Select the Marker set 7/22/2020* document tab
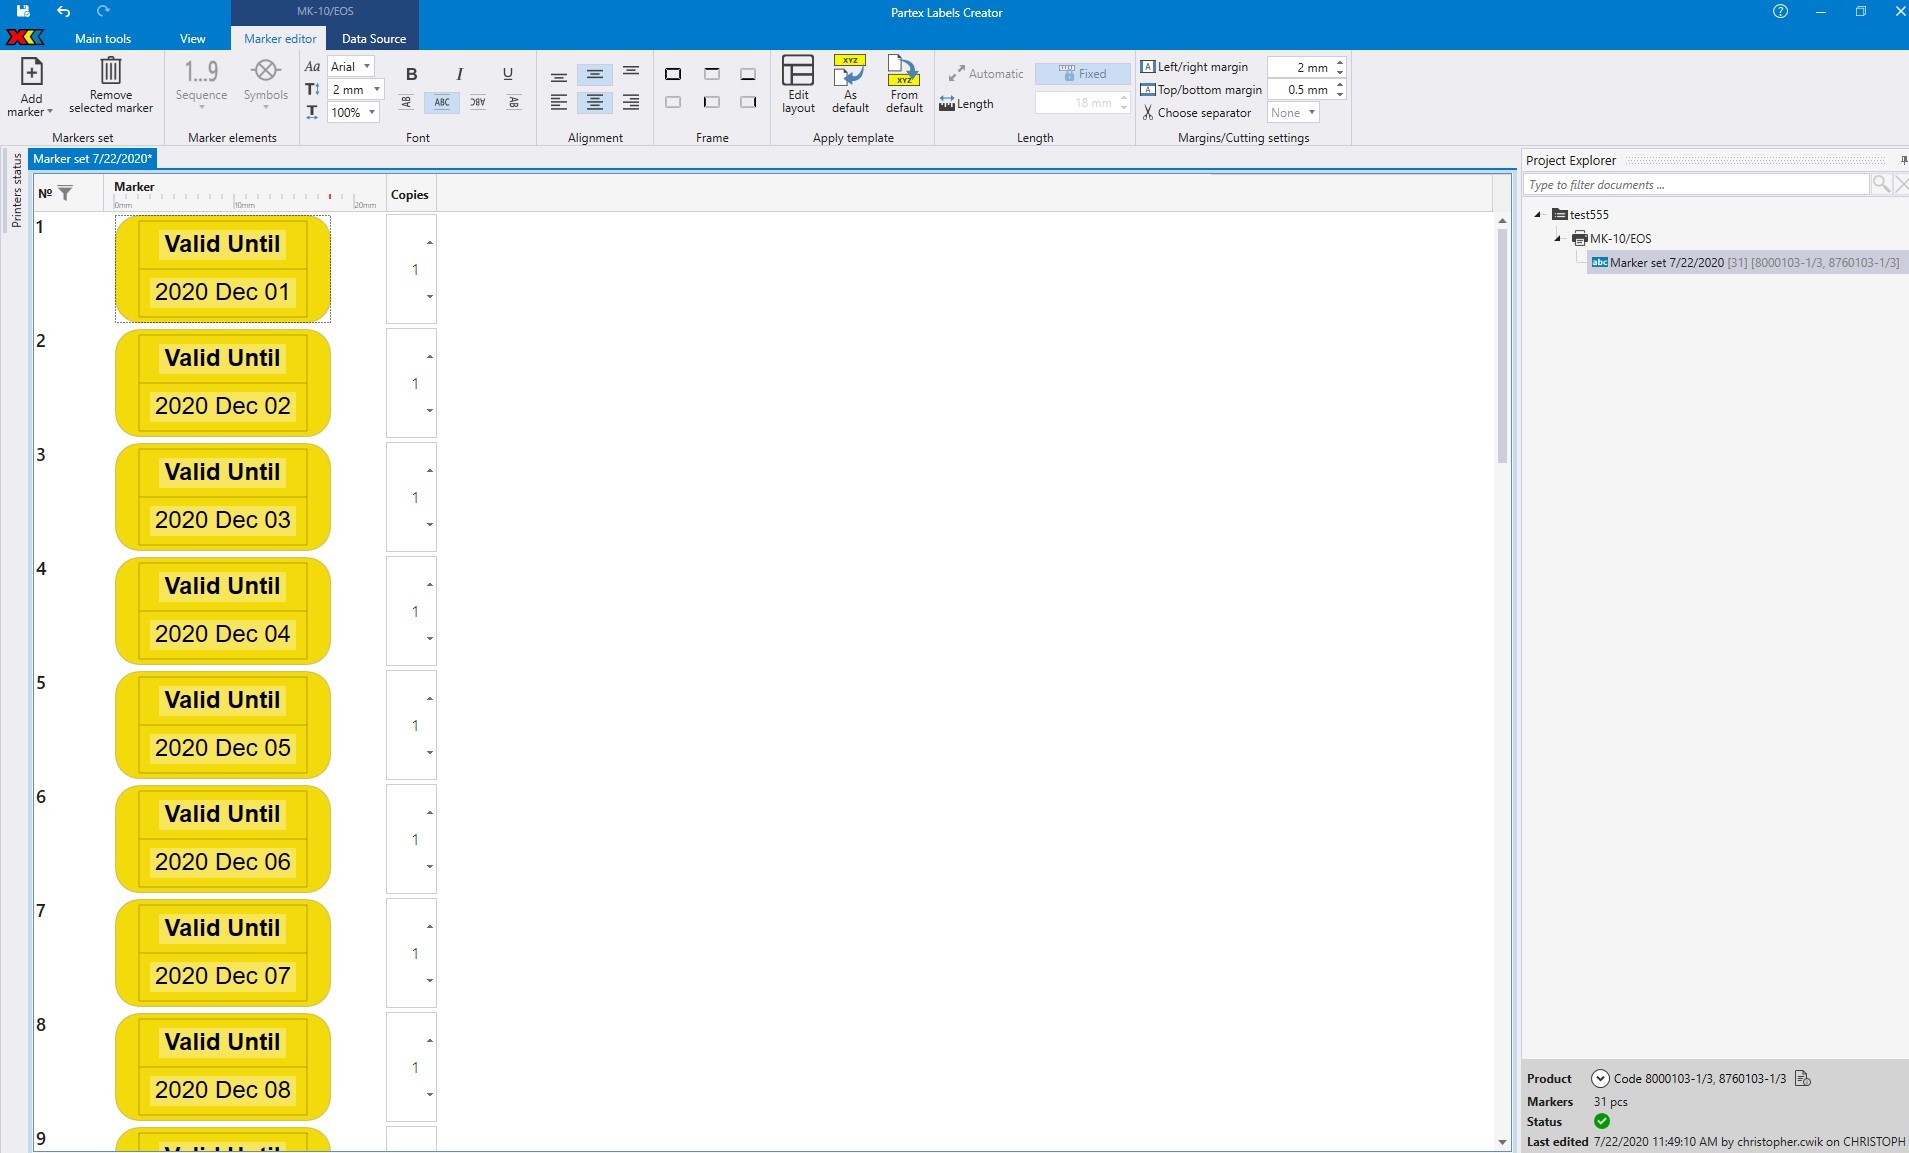1909x1153 pixels. (x=92, y=159)
